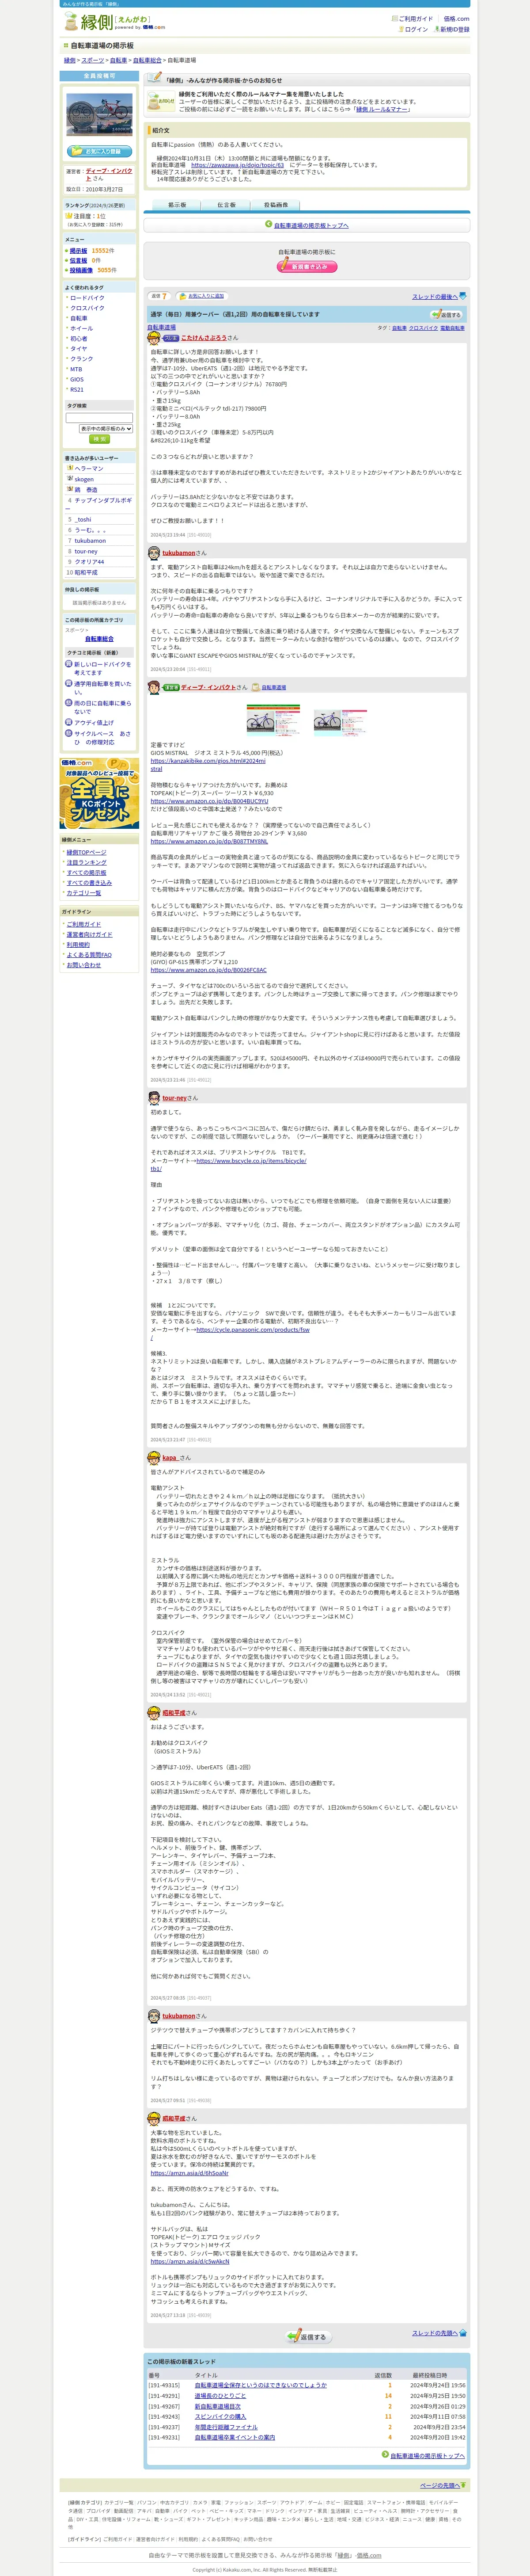
Task: Switch to the 投稿画像 tab
Action: click(275, 205)
